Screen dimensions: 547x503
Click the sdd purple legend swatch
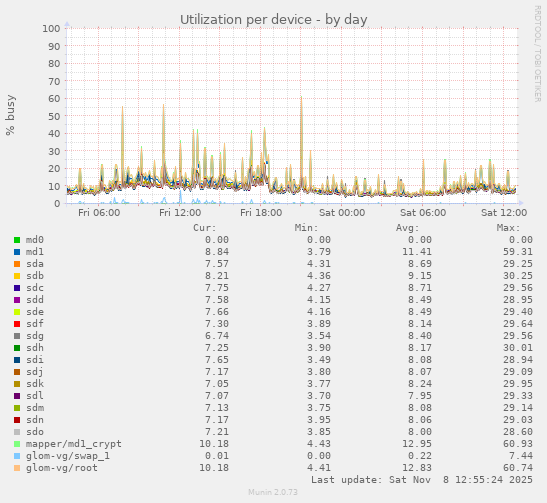click(x=17, y=300)
